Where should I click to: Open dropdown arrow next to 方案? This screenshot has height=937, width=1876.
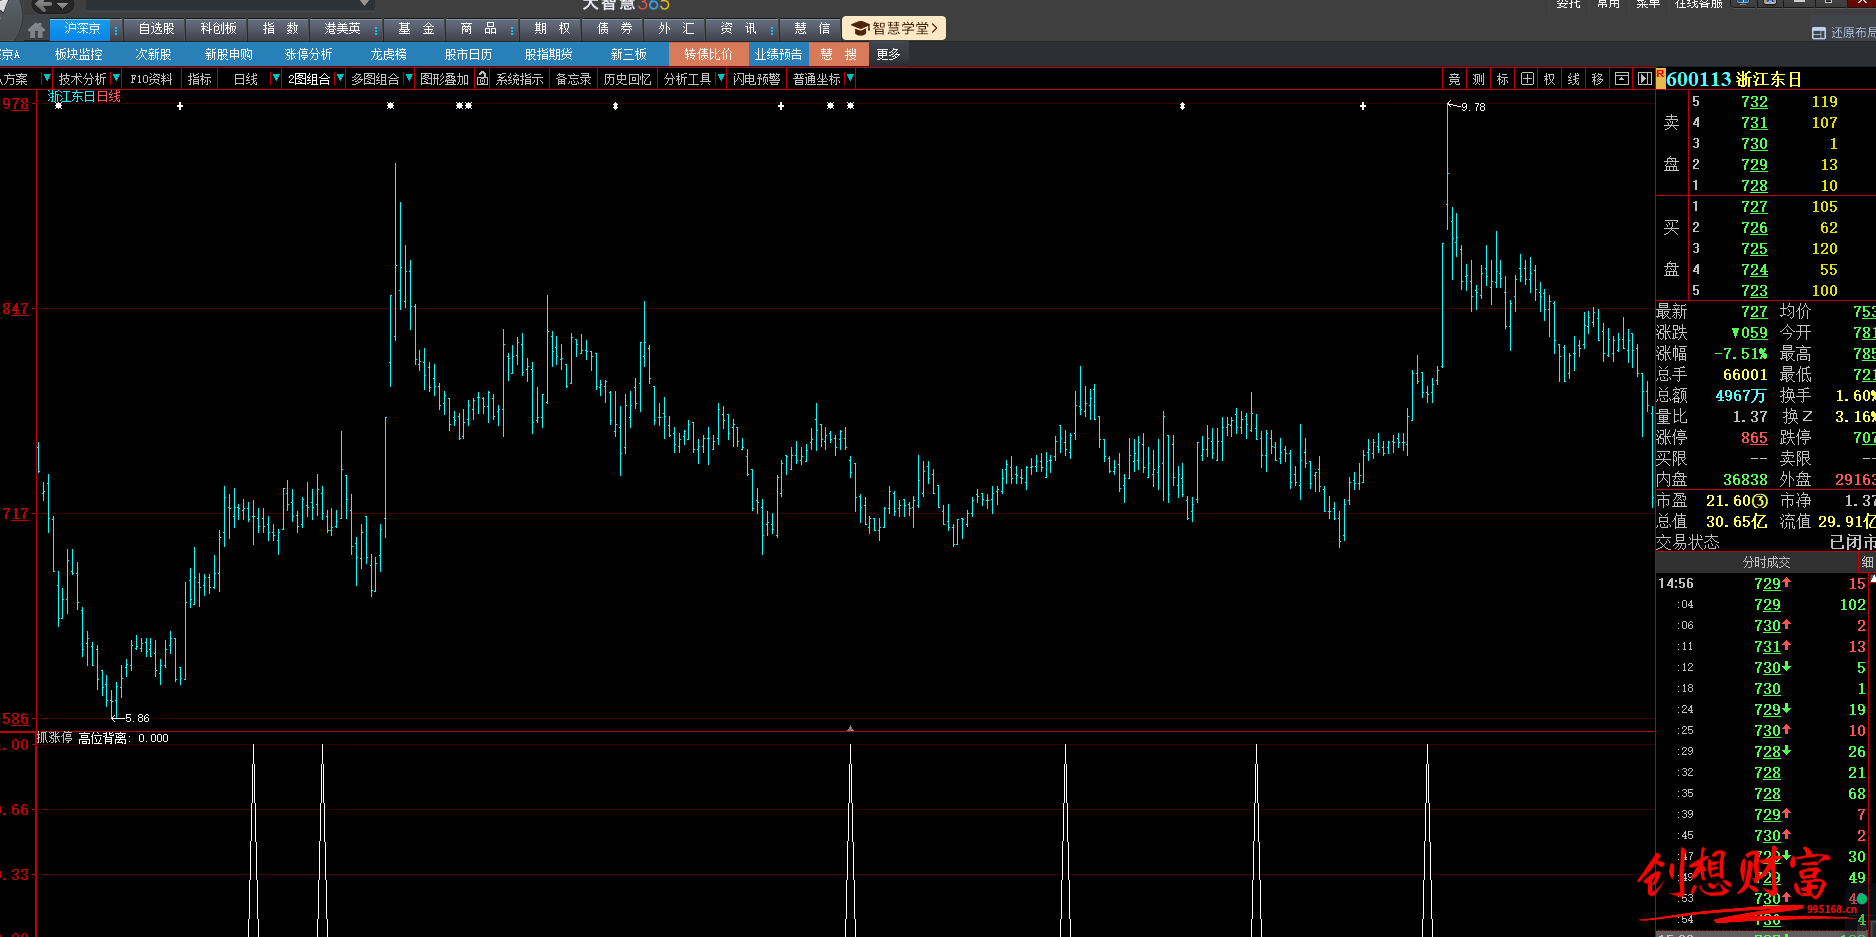coord(46,78)
